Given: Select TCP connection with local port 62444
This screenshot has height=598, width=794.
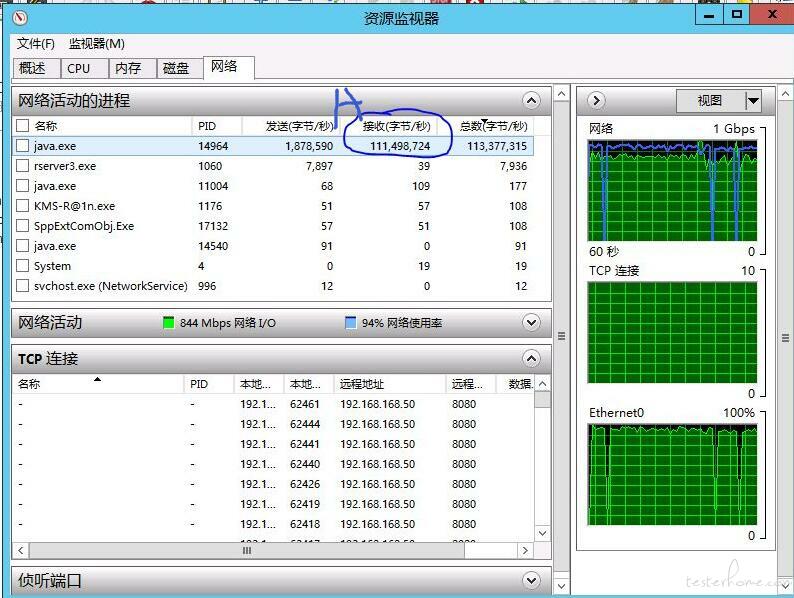Looking at the screenshot, I should pos(273,424).
